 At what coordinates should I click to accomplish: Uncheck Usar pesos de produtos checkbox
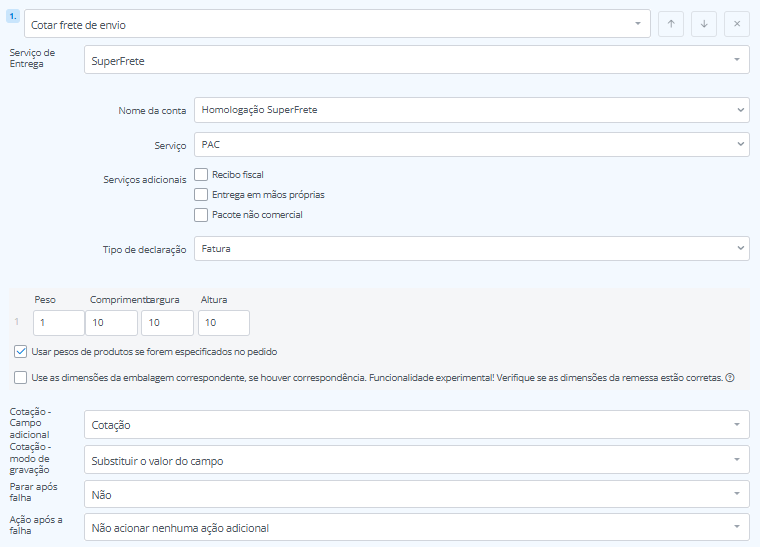pyautogui.click(x=21, y=352)
